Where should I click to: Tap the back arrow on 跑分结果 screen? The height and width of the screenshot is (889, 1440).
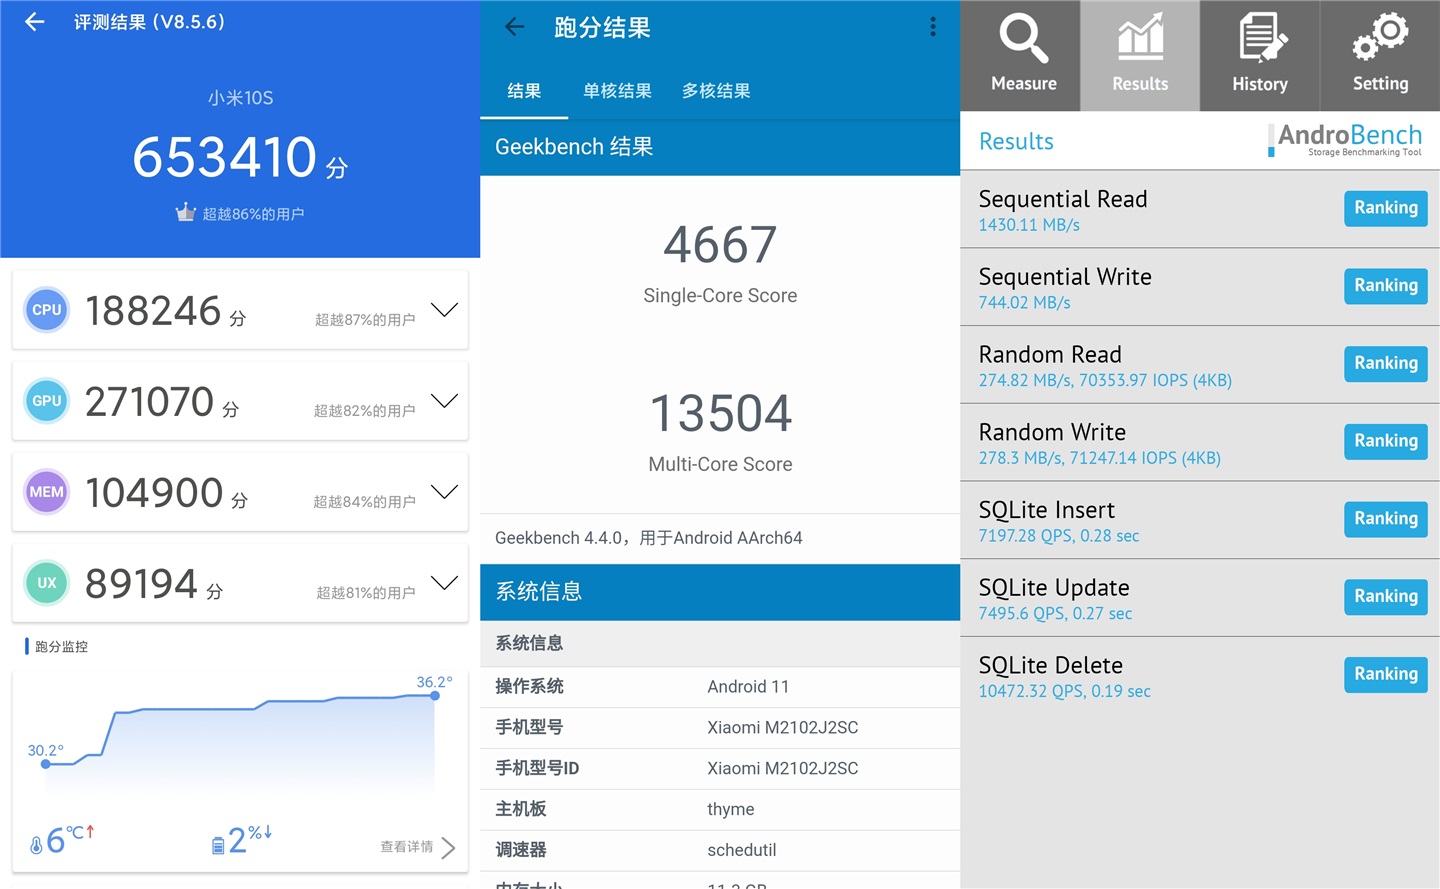click(514, 27)
